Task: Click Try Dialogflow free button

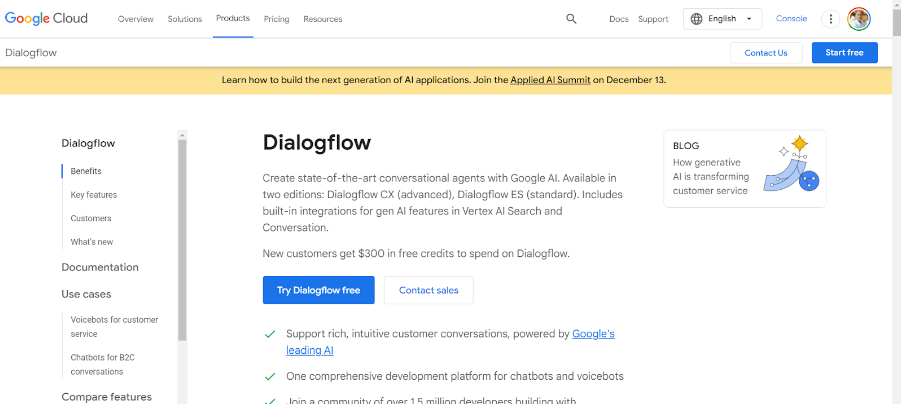Action: (x=318, y=290)
